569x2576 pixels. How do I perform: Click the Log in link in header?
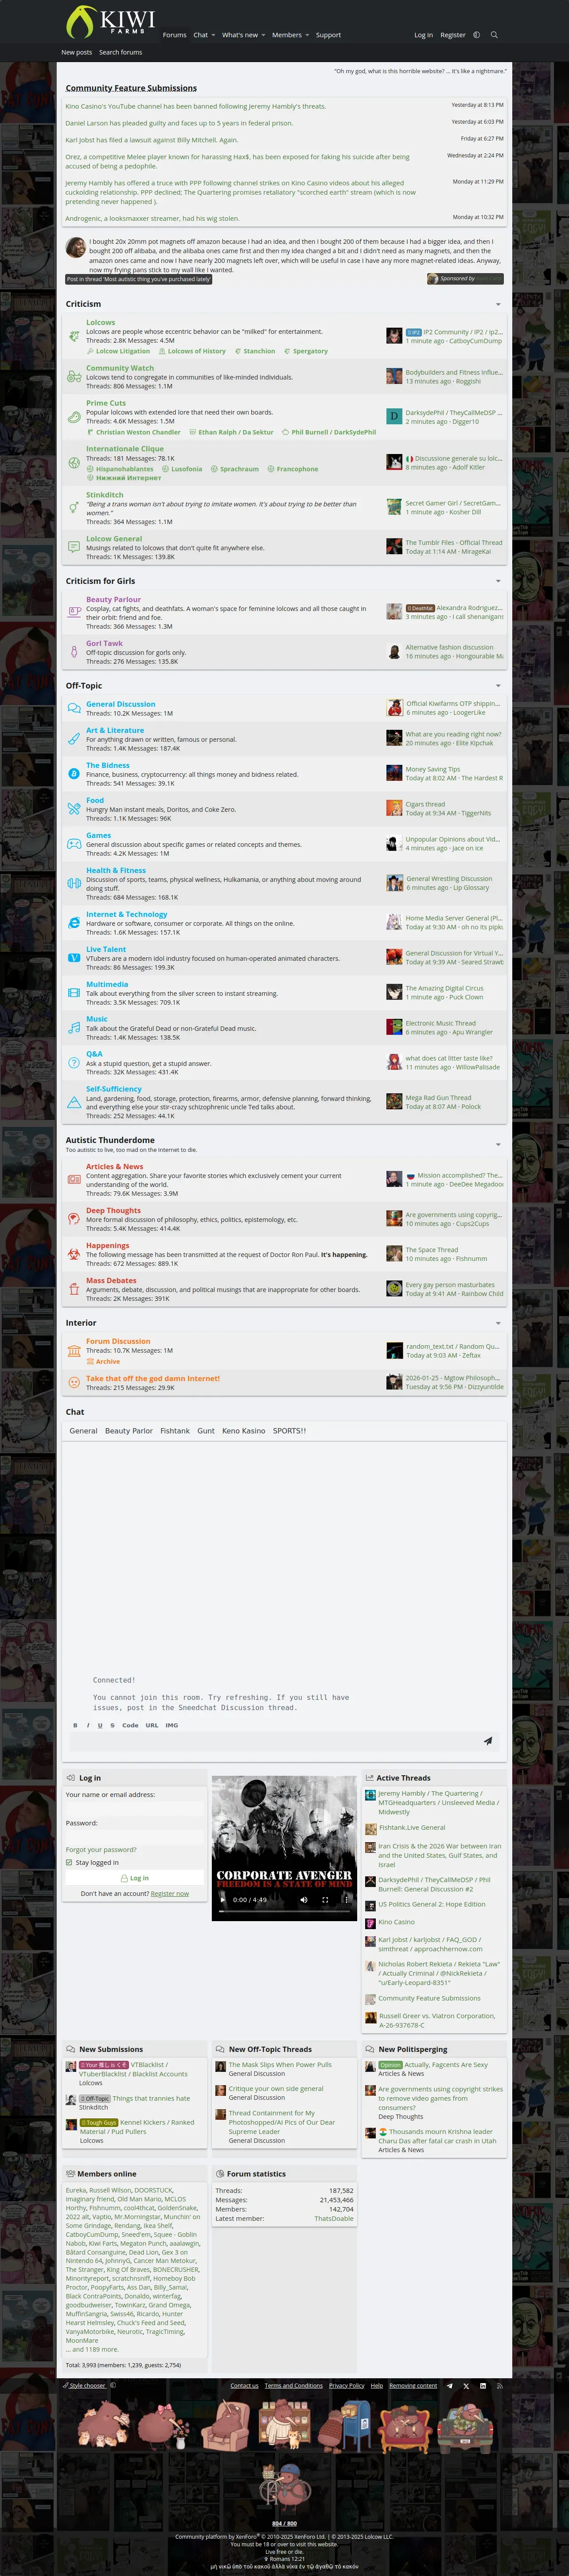click(x=423, y=35)
